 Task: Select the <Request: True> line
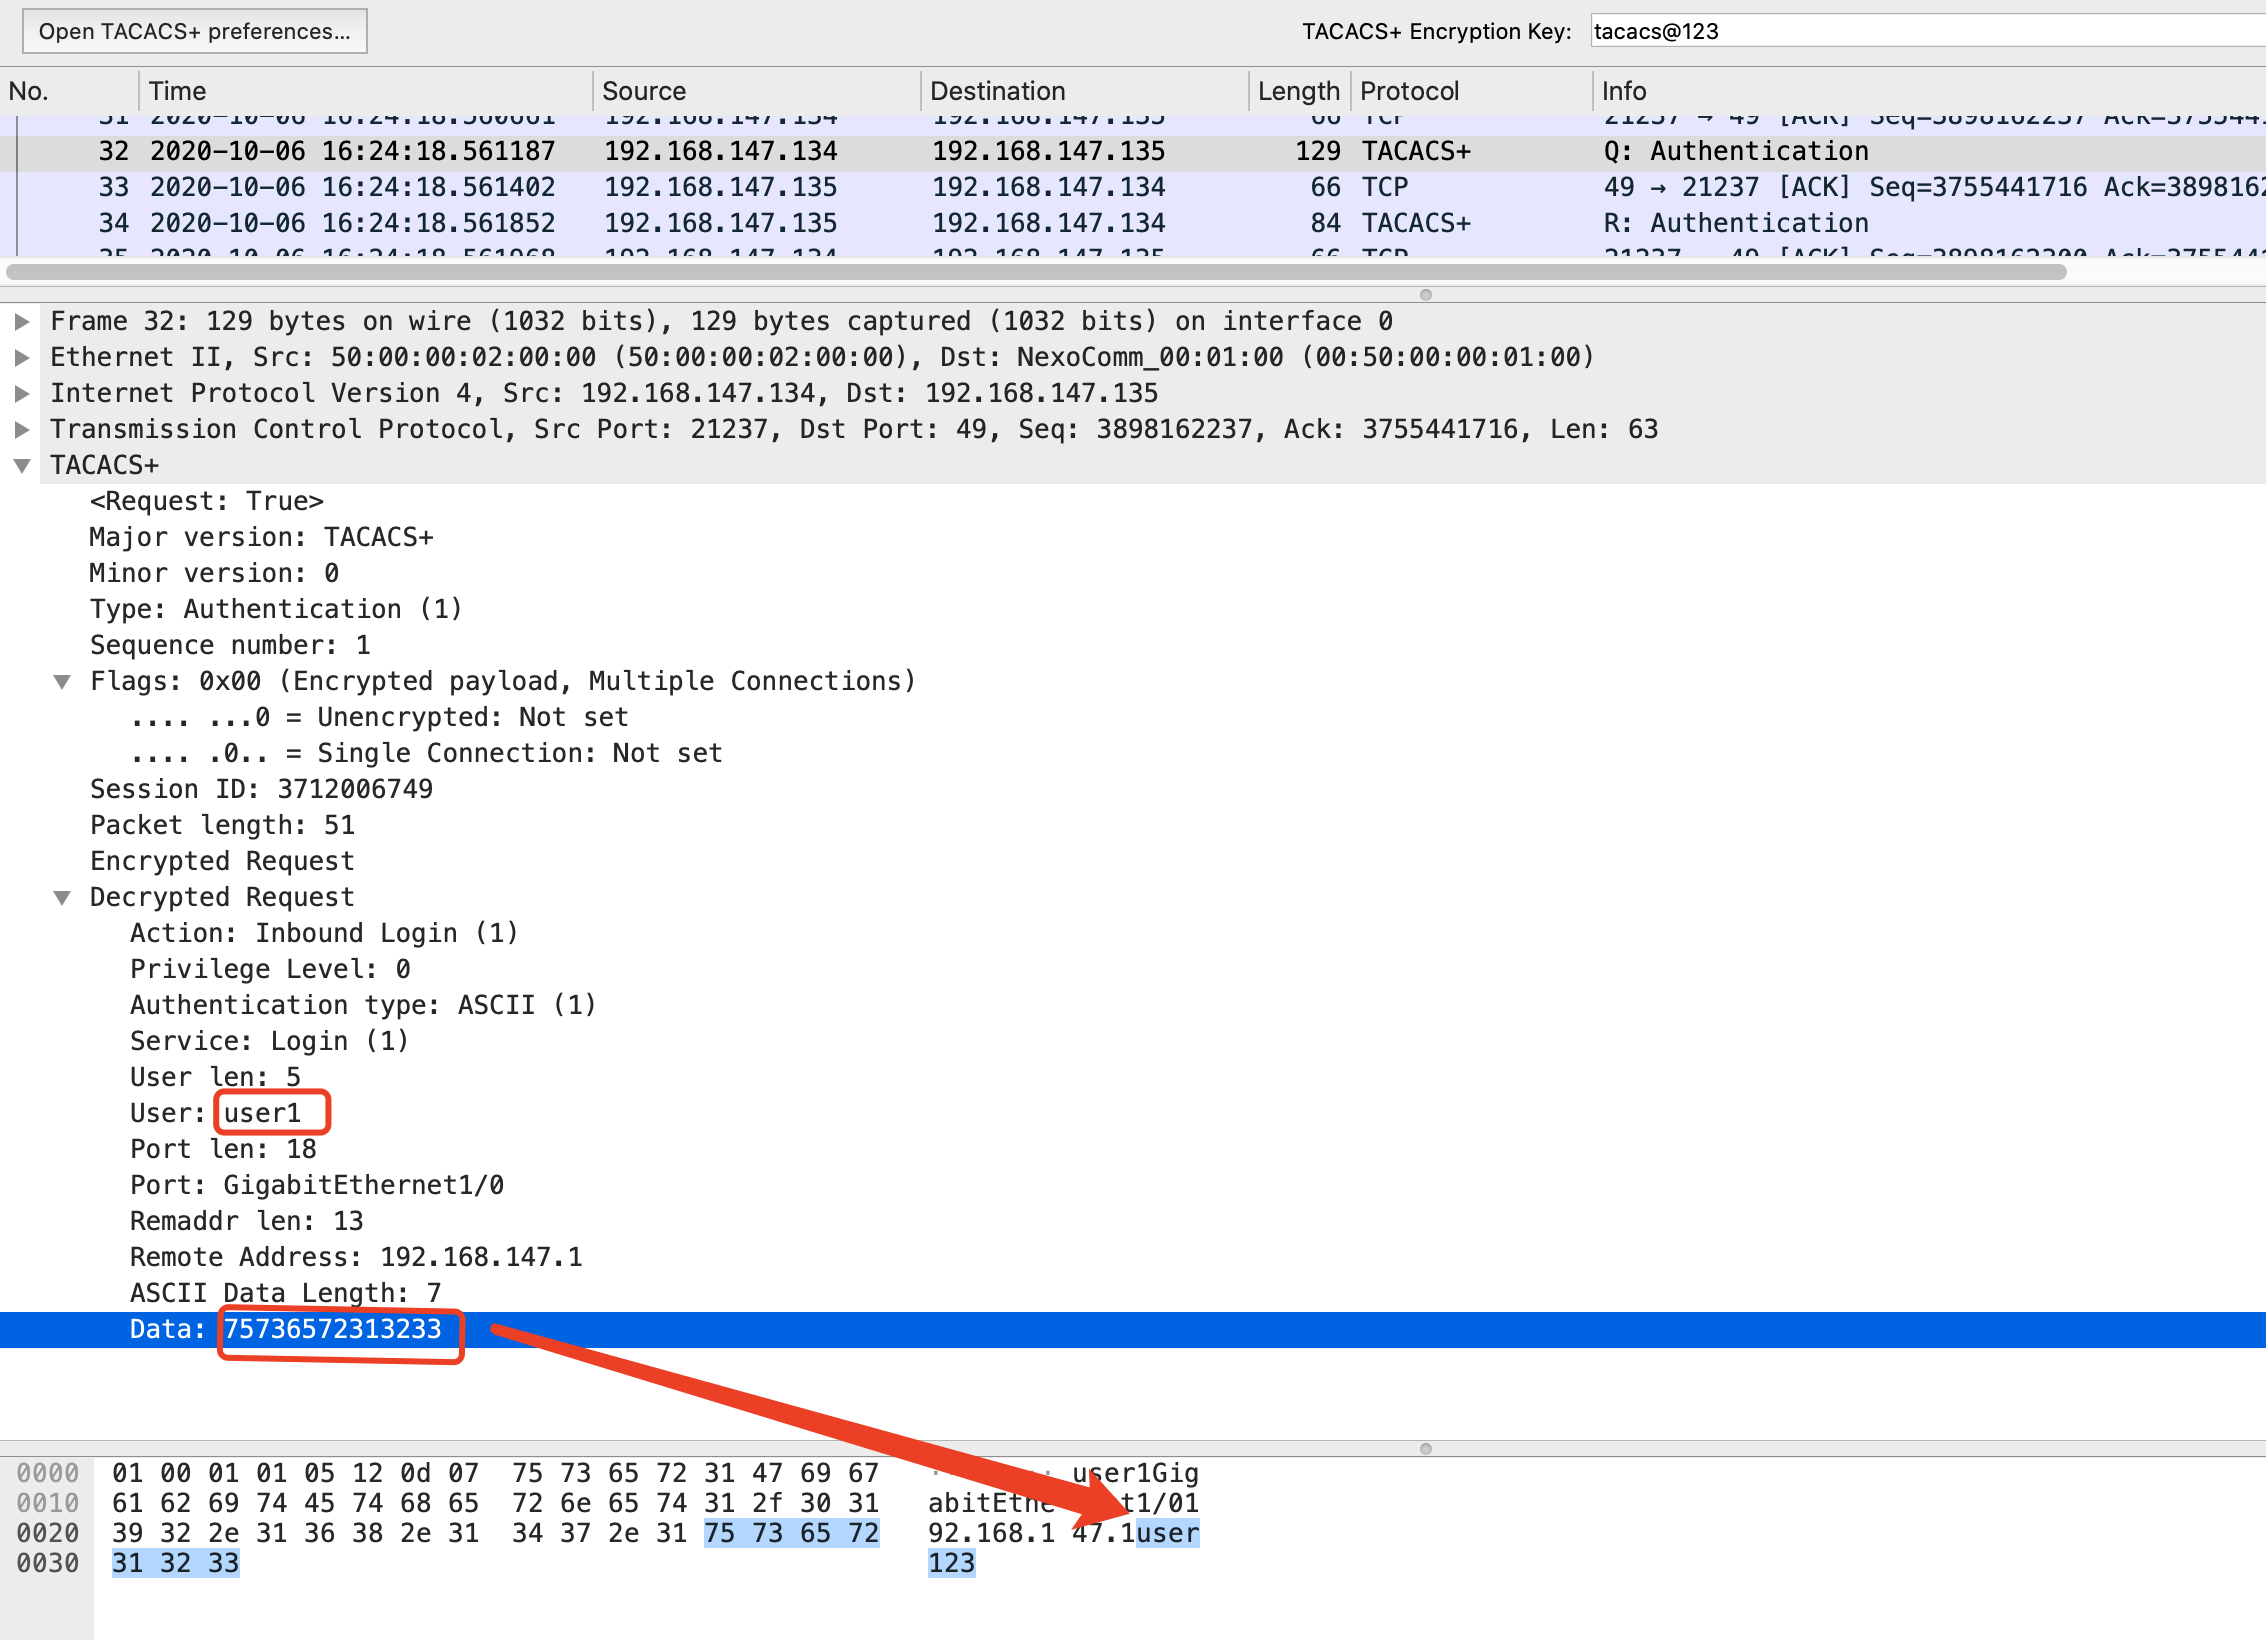coord(207,501)
